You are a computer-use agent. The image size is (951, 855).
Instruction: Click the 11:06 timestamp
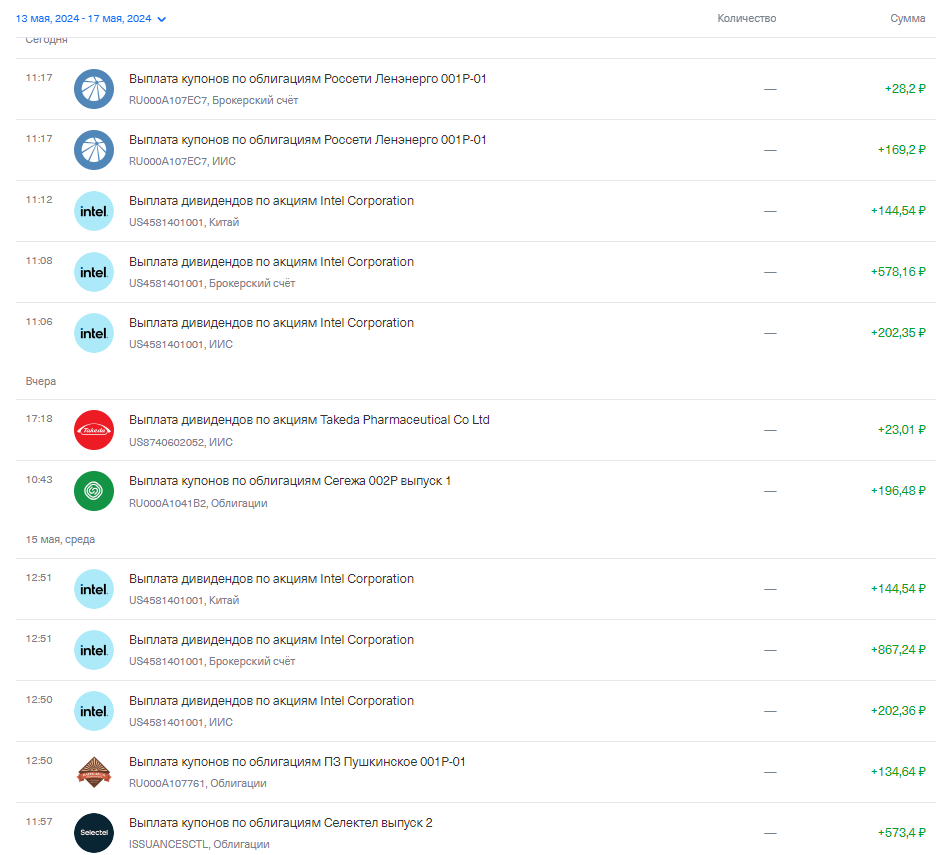click(x=39, y=321)
